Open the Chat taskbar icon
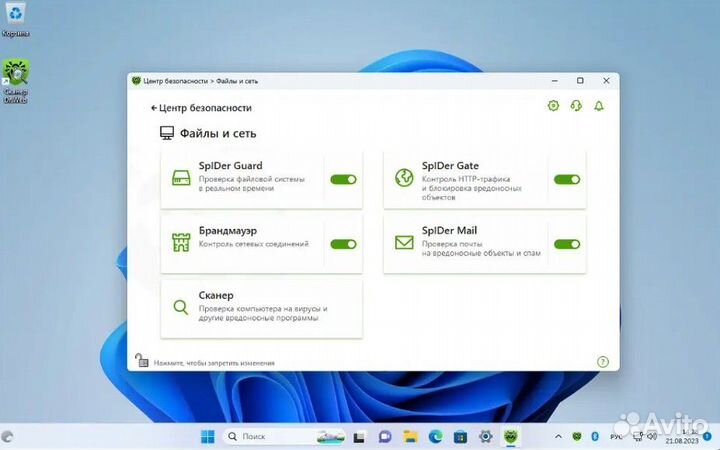The width and height of the screenshot is (720, 450). coord(385,436)
